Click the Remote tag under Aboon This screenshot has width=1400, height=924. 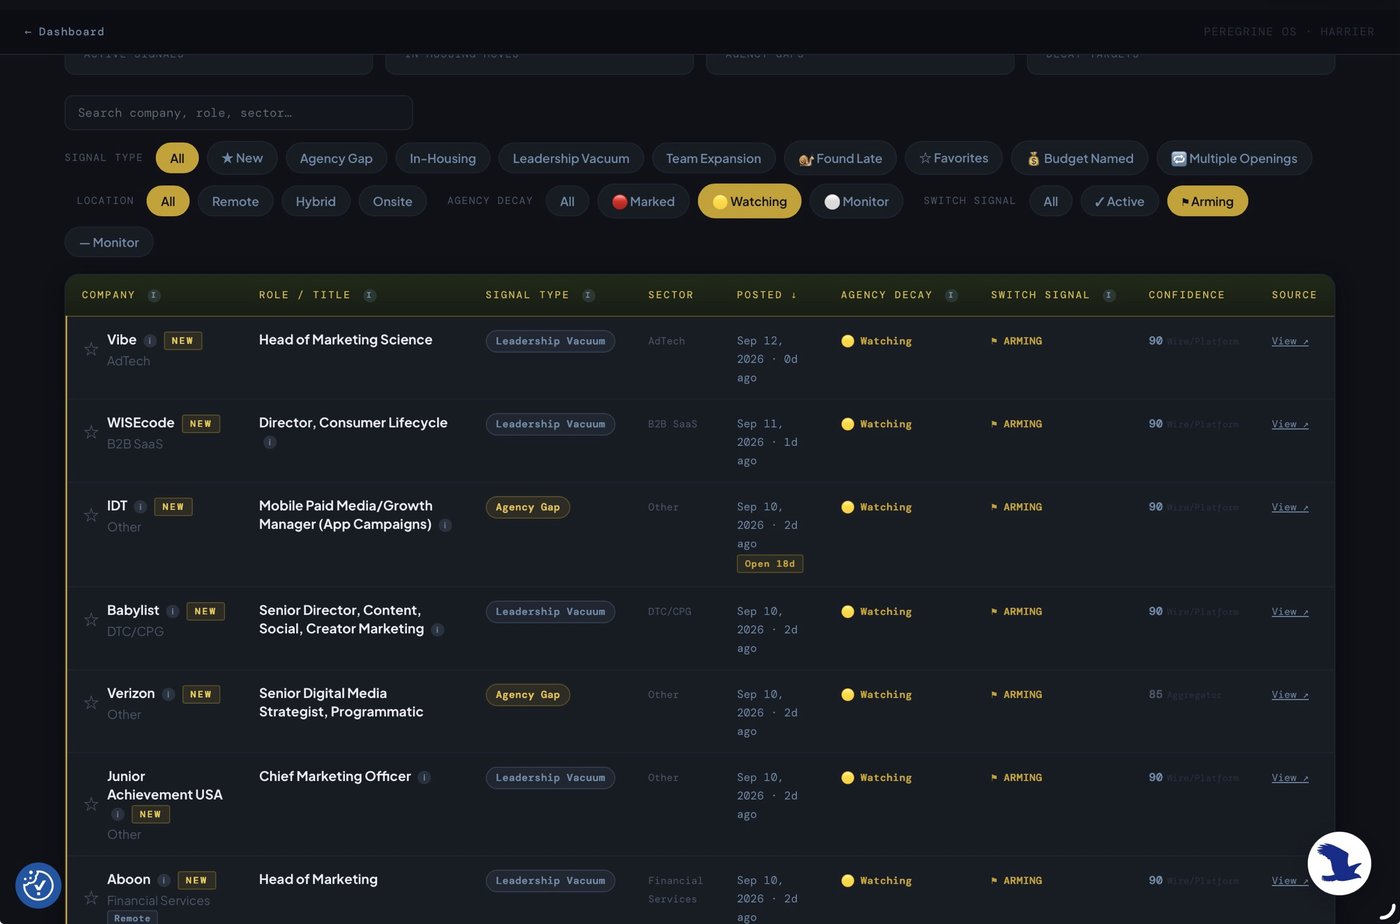click(132, 918)
